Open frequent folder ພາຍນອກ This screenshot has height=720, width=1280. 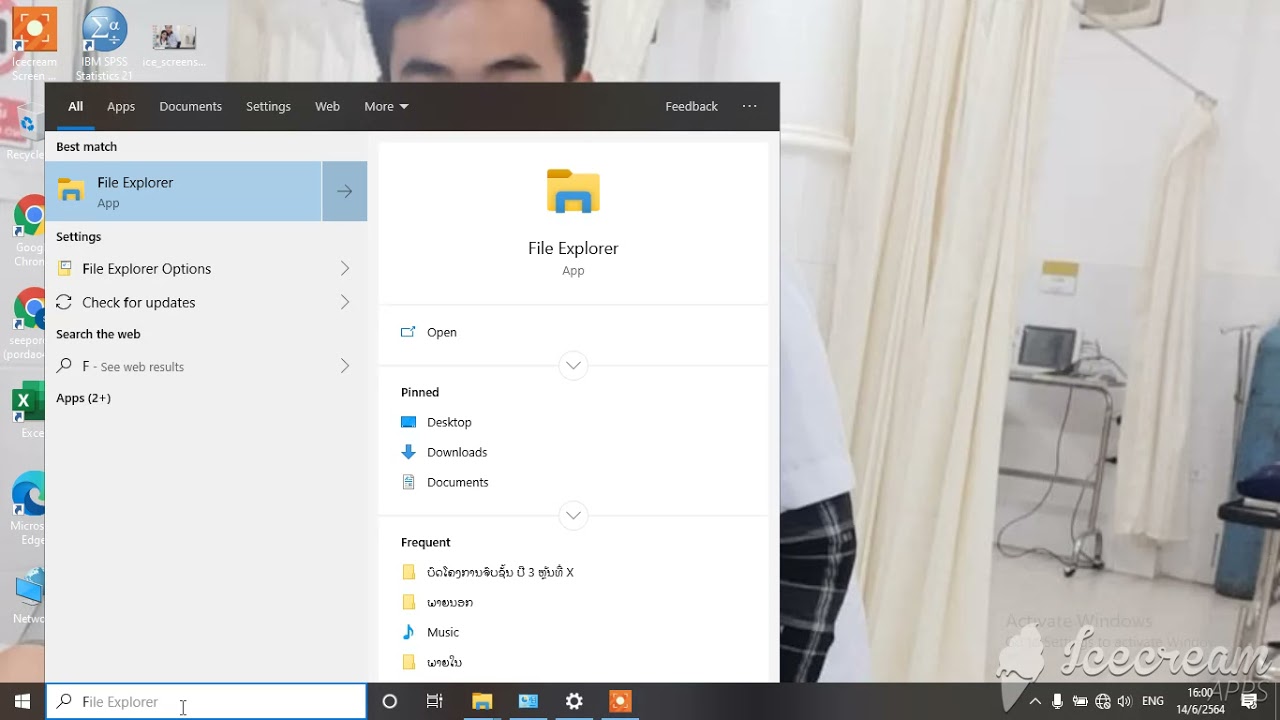pos(450,602)
